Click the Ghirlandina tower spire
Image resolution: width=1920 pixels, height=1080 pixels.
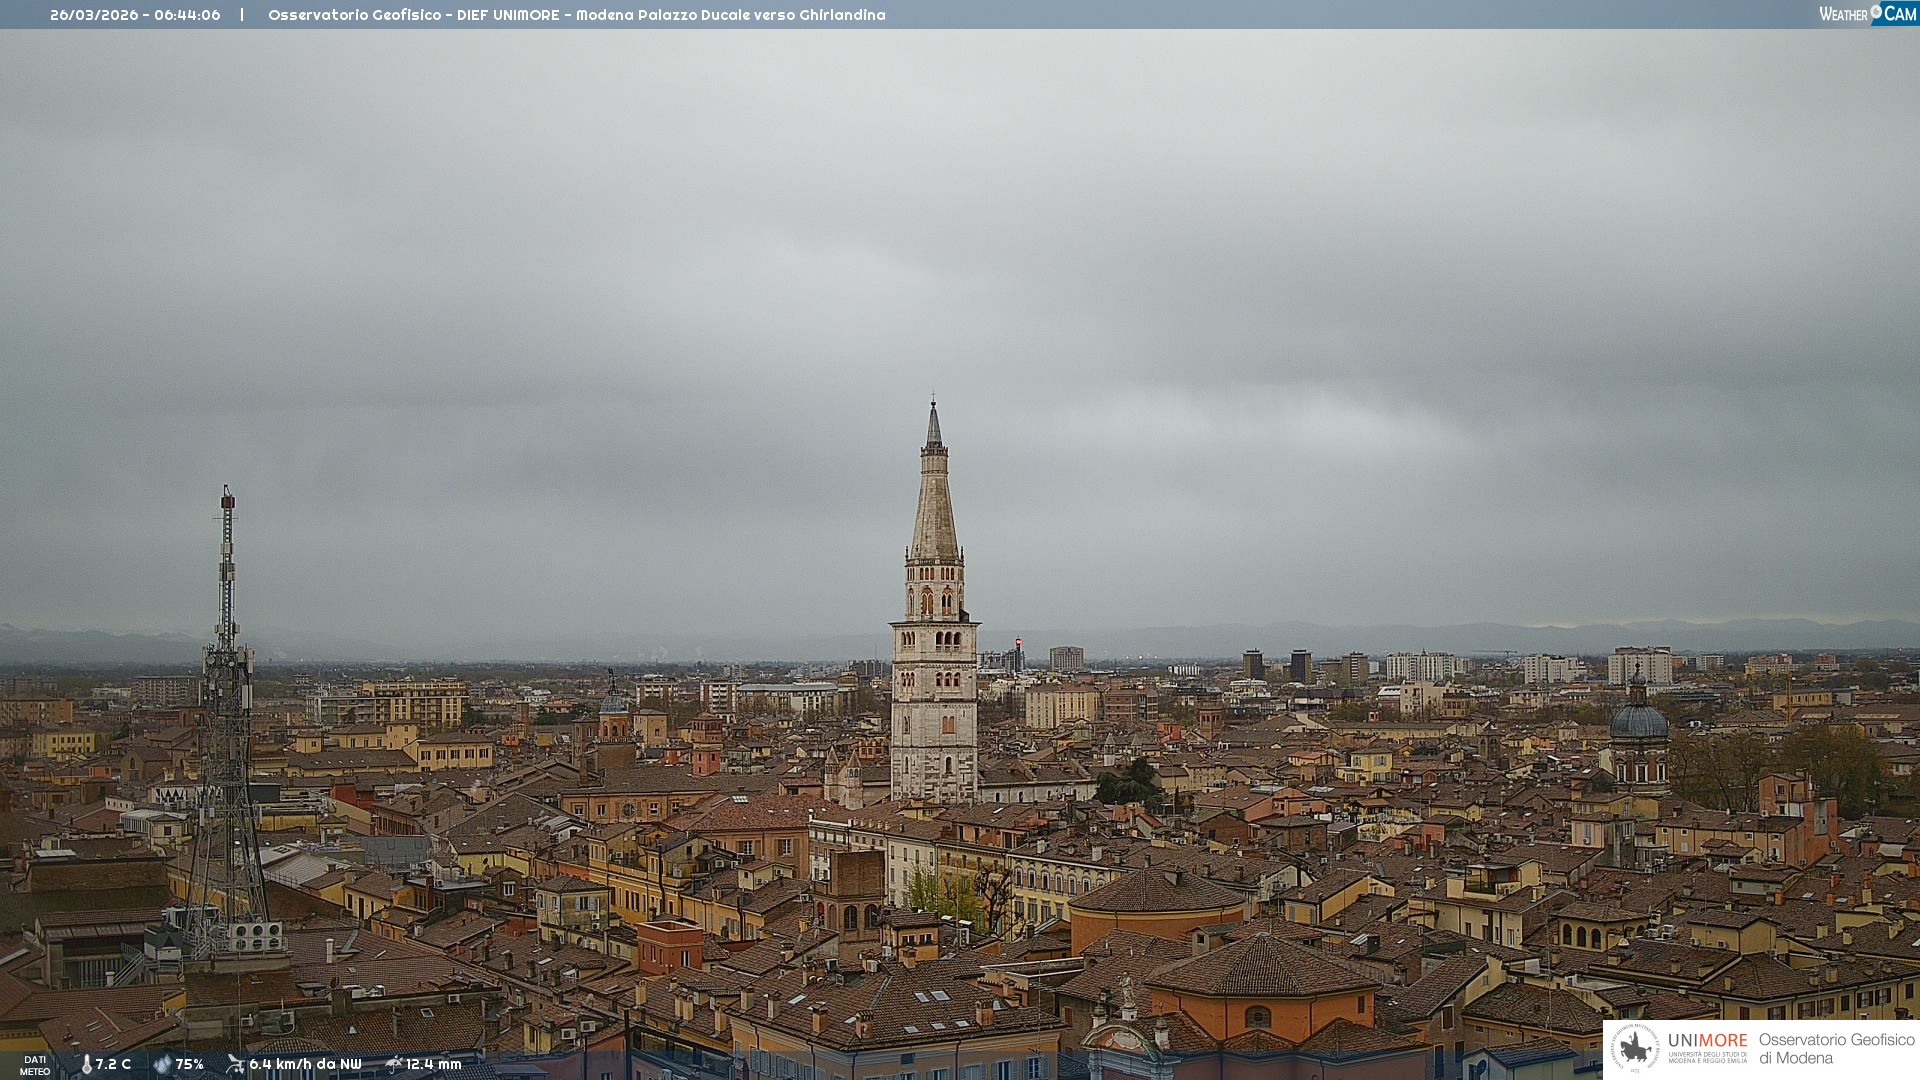coord(934,500)
